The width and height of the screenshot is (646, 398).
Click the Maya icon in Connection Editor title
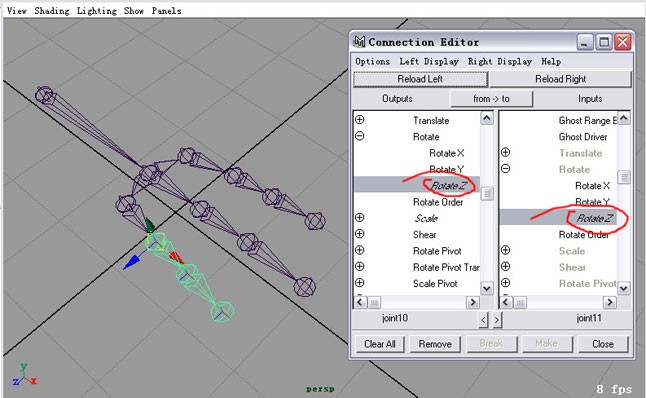[359, 42]
